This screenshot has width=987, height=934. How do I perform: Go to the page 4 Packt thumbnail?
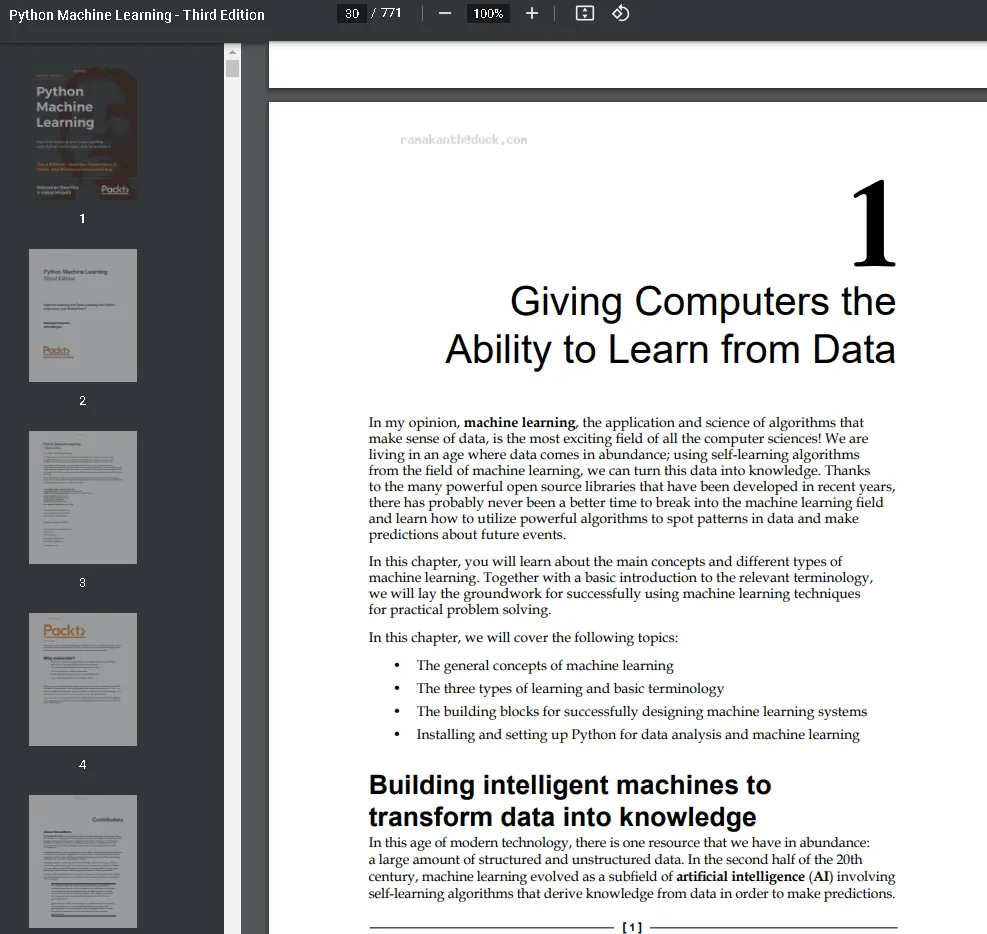tap(83, 679)
